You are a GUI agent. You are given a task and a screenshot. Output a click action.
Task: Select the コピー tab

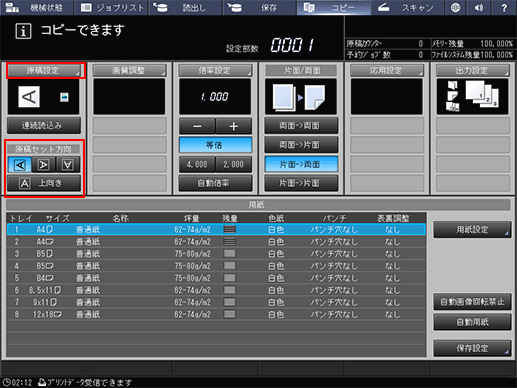(333, 8)
